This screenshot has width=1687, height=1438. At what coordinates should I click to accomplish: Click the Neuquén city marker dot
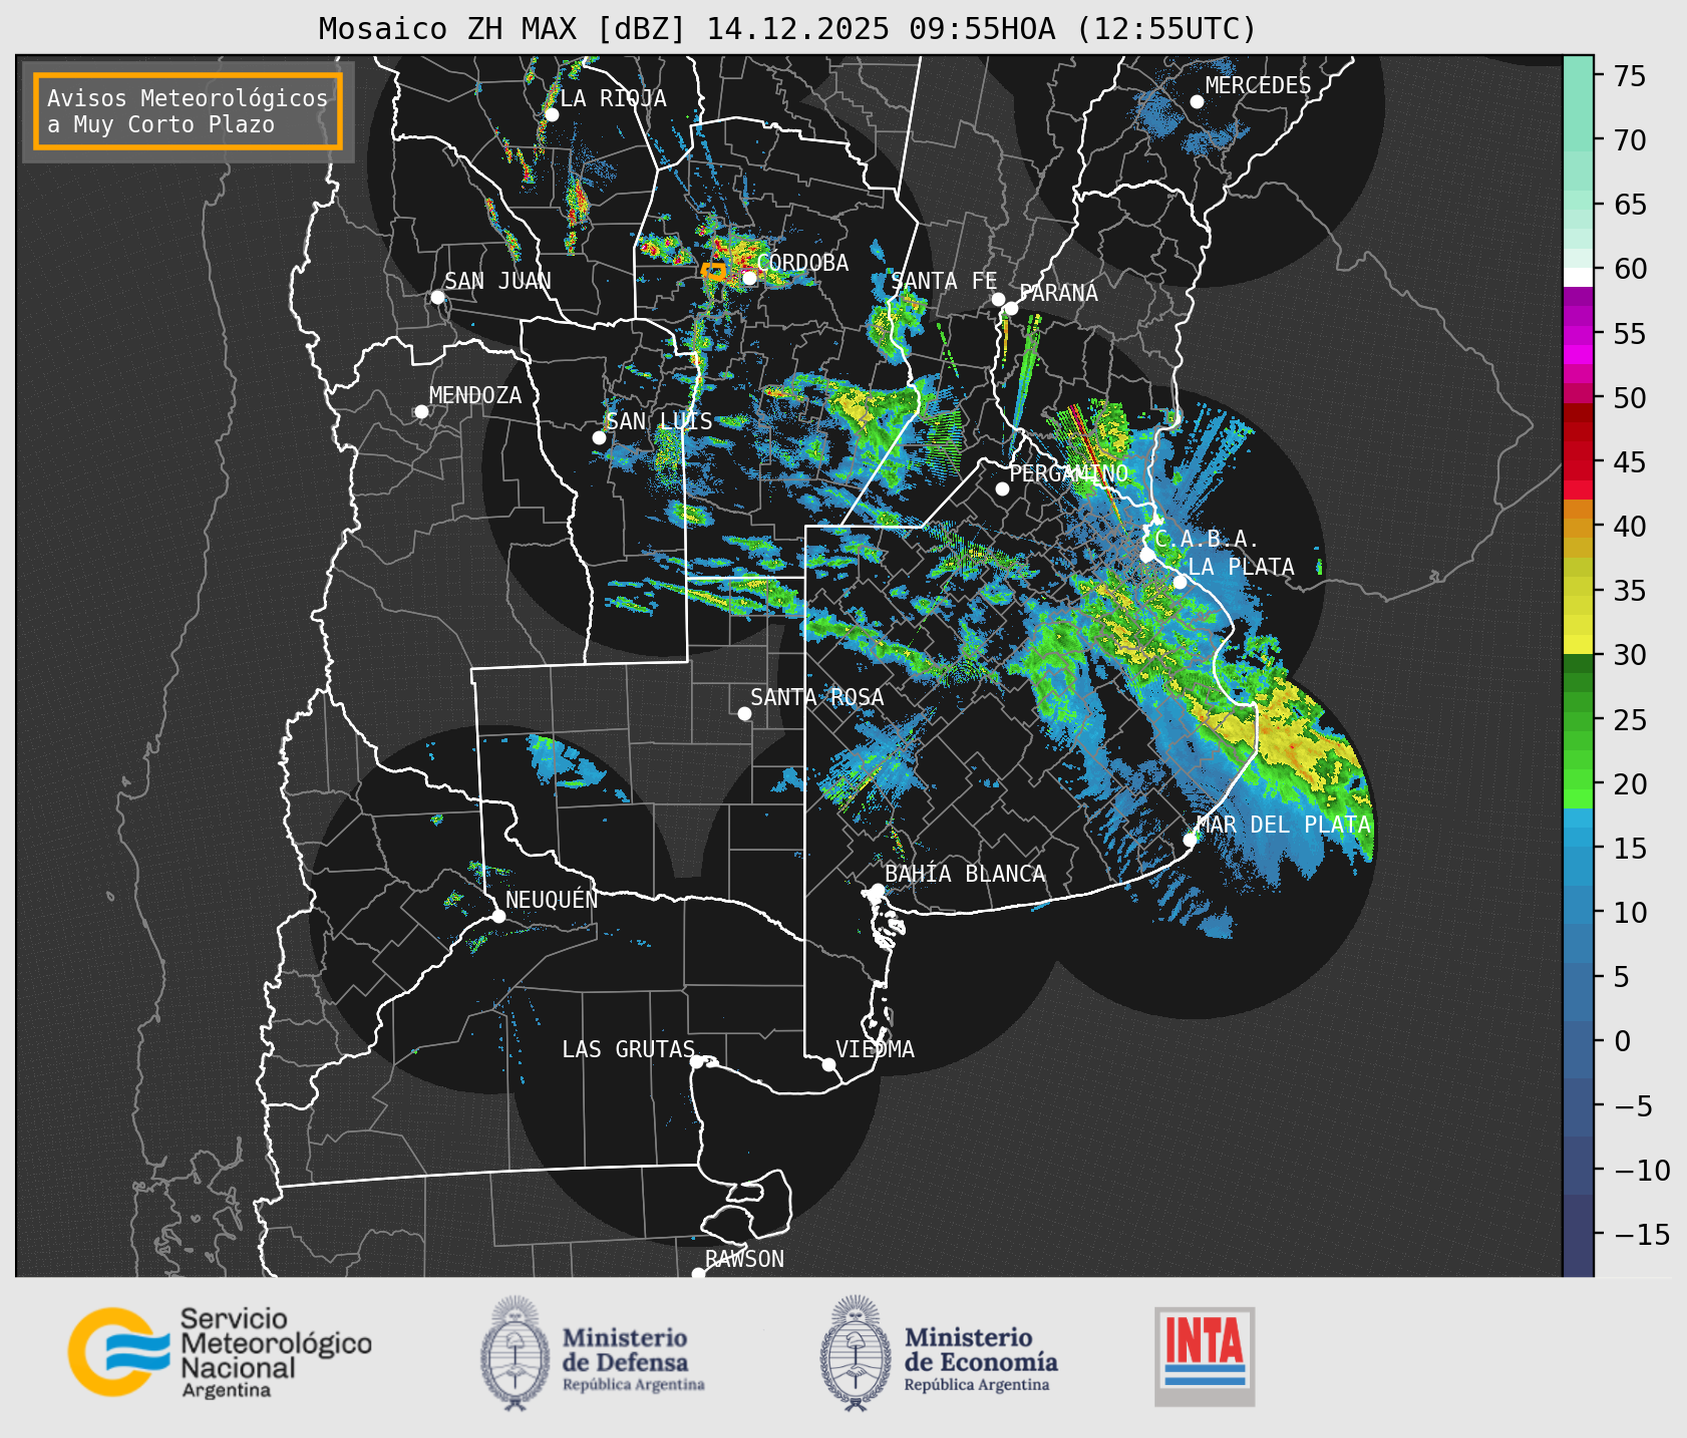(x=498, y=916)
